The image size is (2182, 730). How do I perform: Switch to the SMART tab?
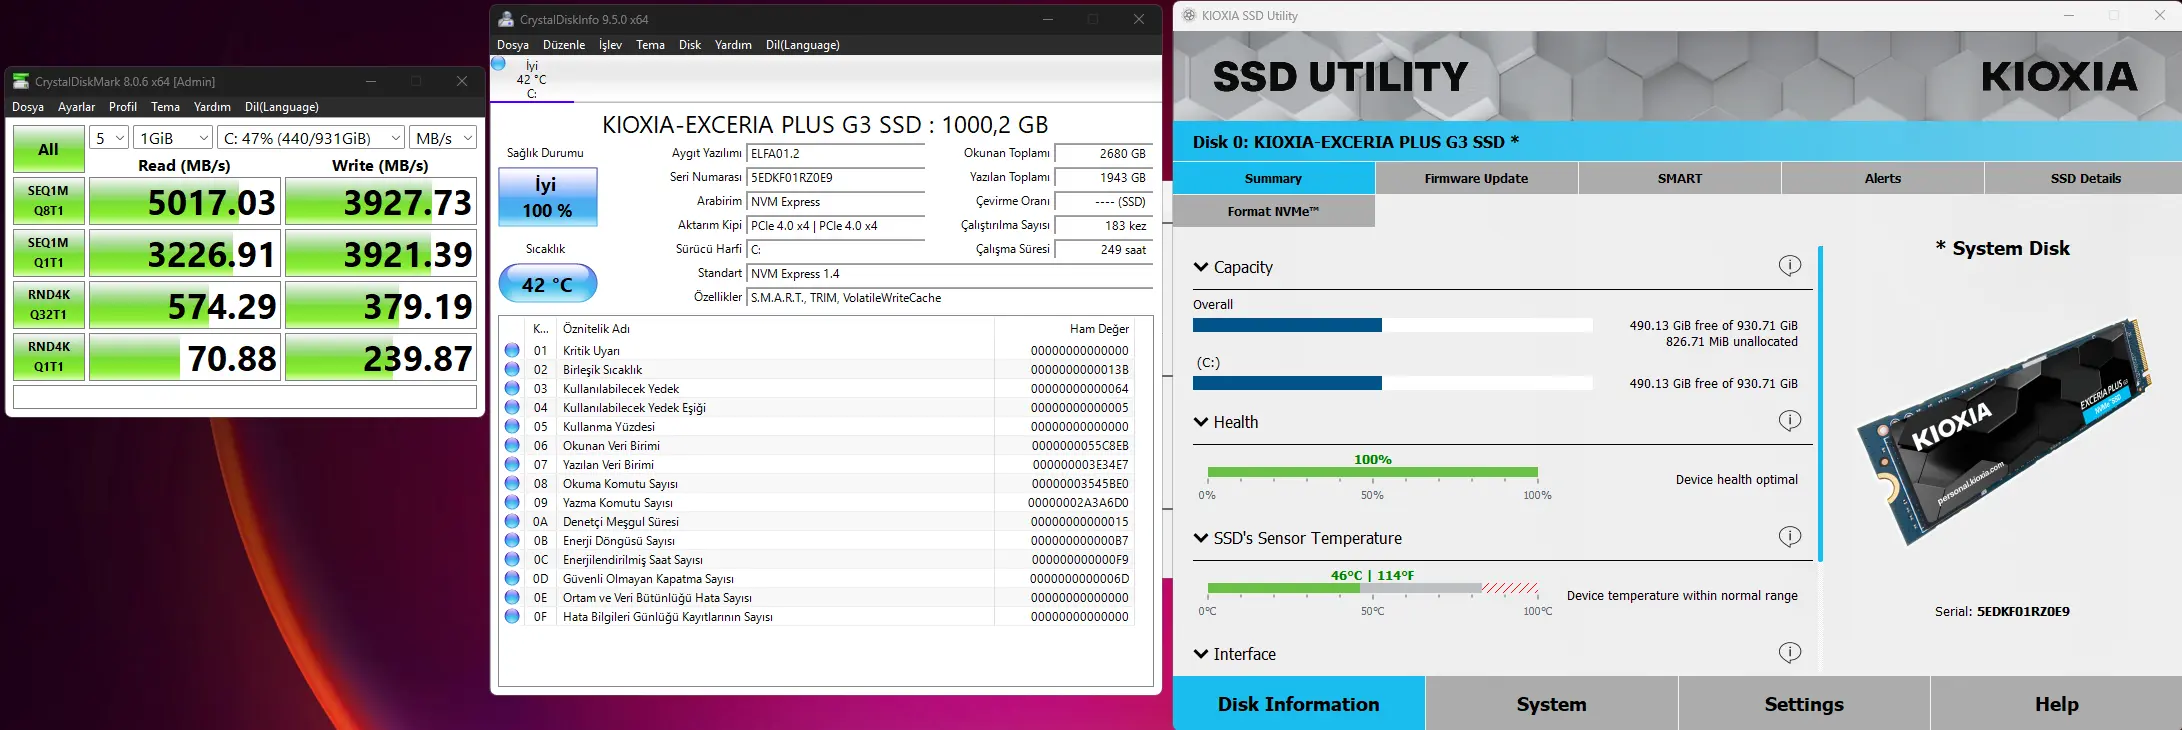[1680, 178]
